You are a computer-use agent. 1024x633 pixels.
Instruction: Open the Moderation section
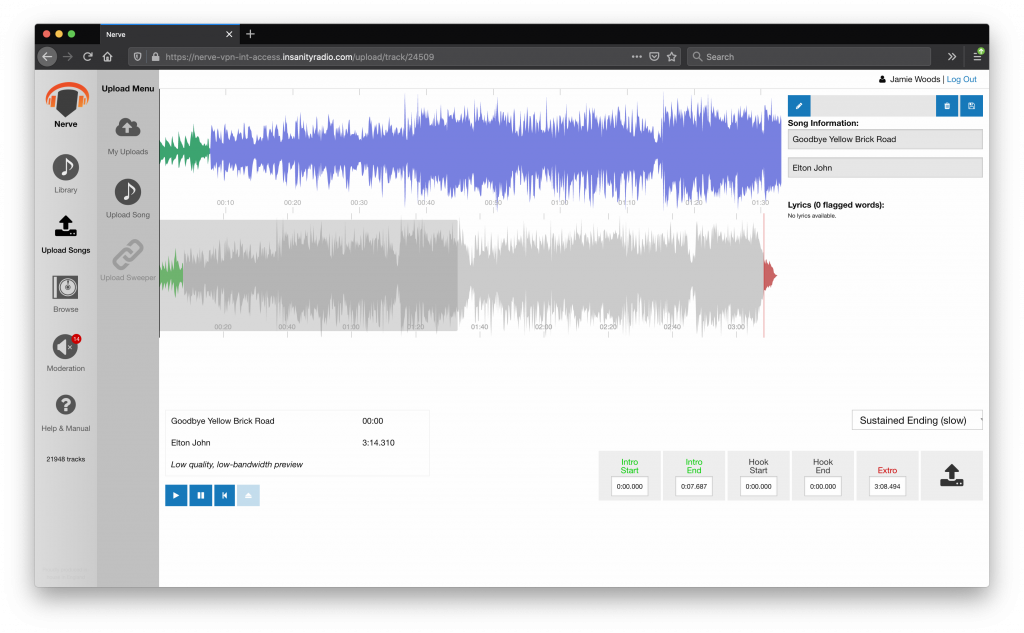(x=65, y=353)
